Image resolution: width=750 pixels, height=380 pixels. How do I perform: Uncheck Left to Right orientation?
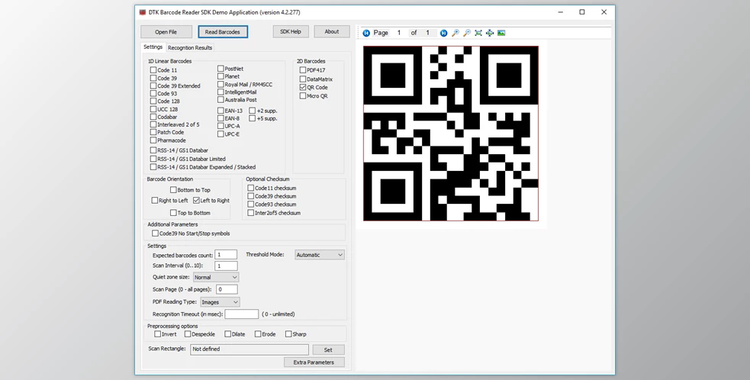(x=196, y=201)
